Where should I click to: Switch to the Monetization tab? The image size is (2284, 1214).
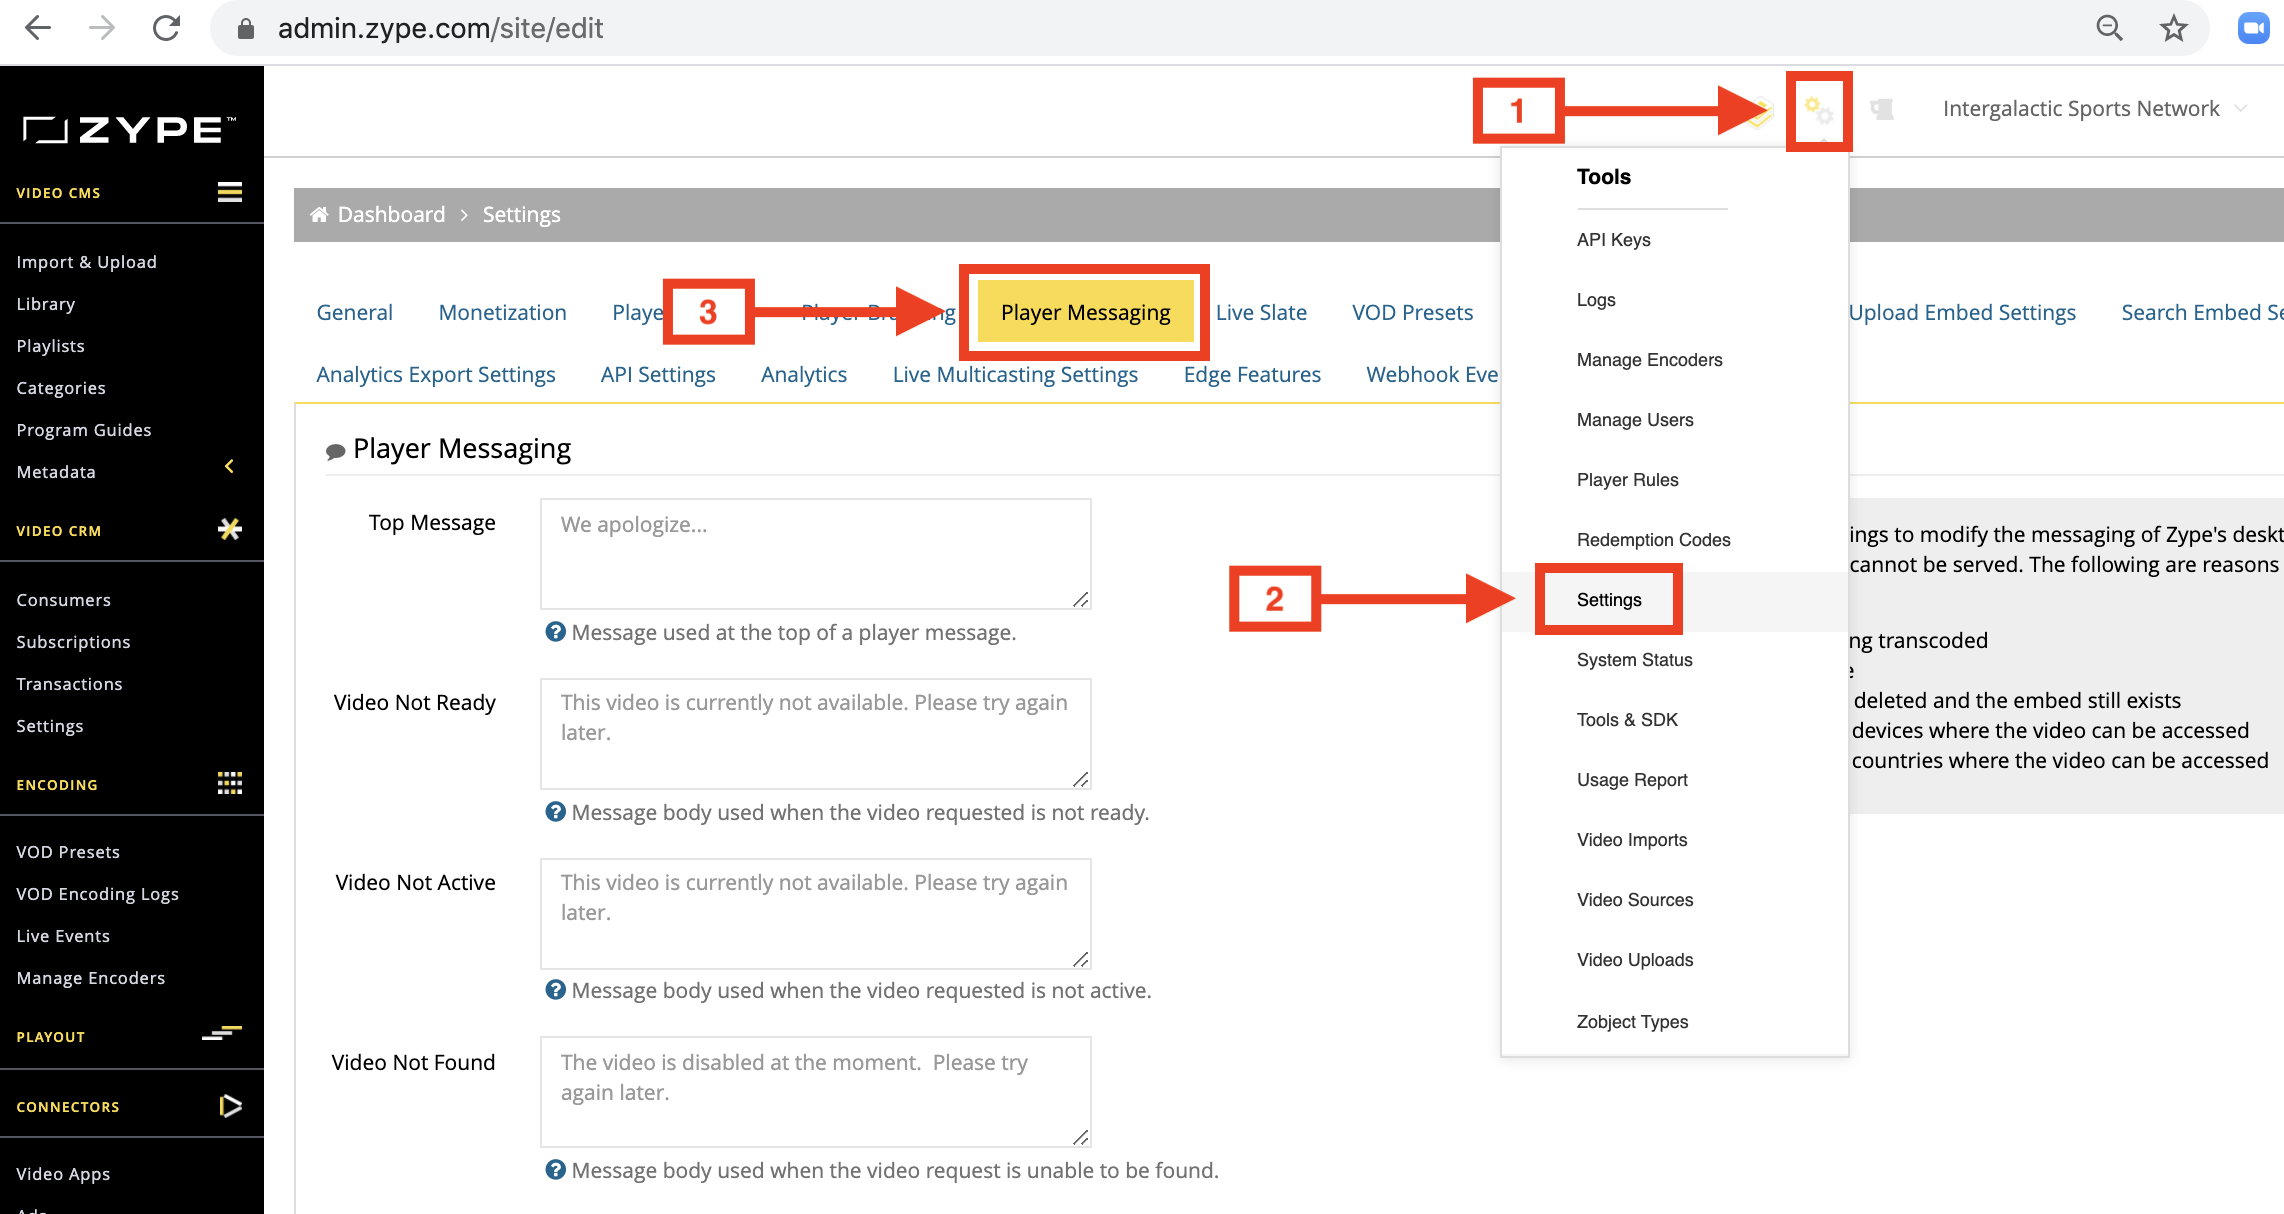[x=502, y=312]
